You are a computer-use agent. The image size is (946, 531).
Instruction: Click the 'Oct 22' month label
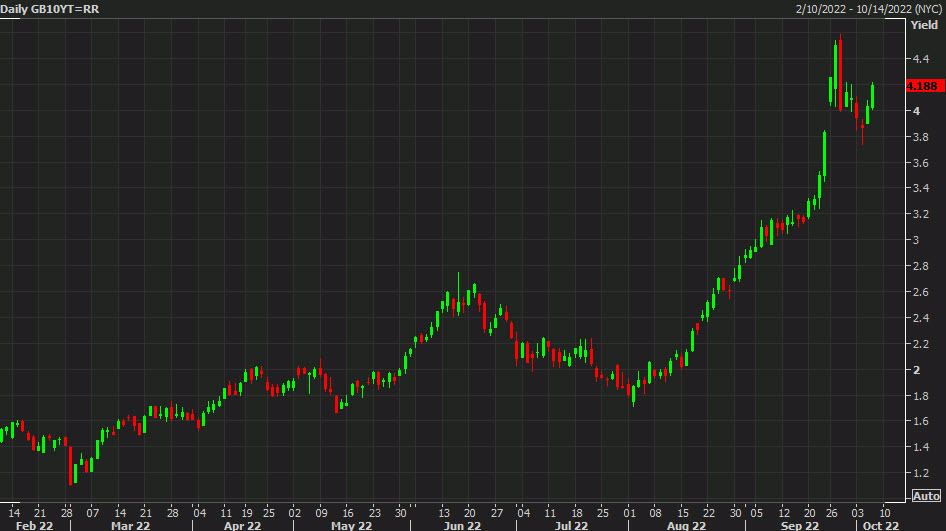coord(881,526)
